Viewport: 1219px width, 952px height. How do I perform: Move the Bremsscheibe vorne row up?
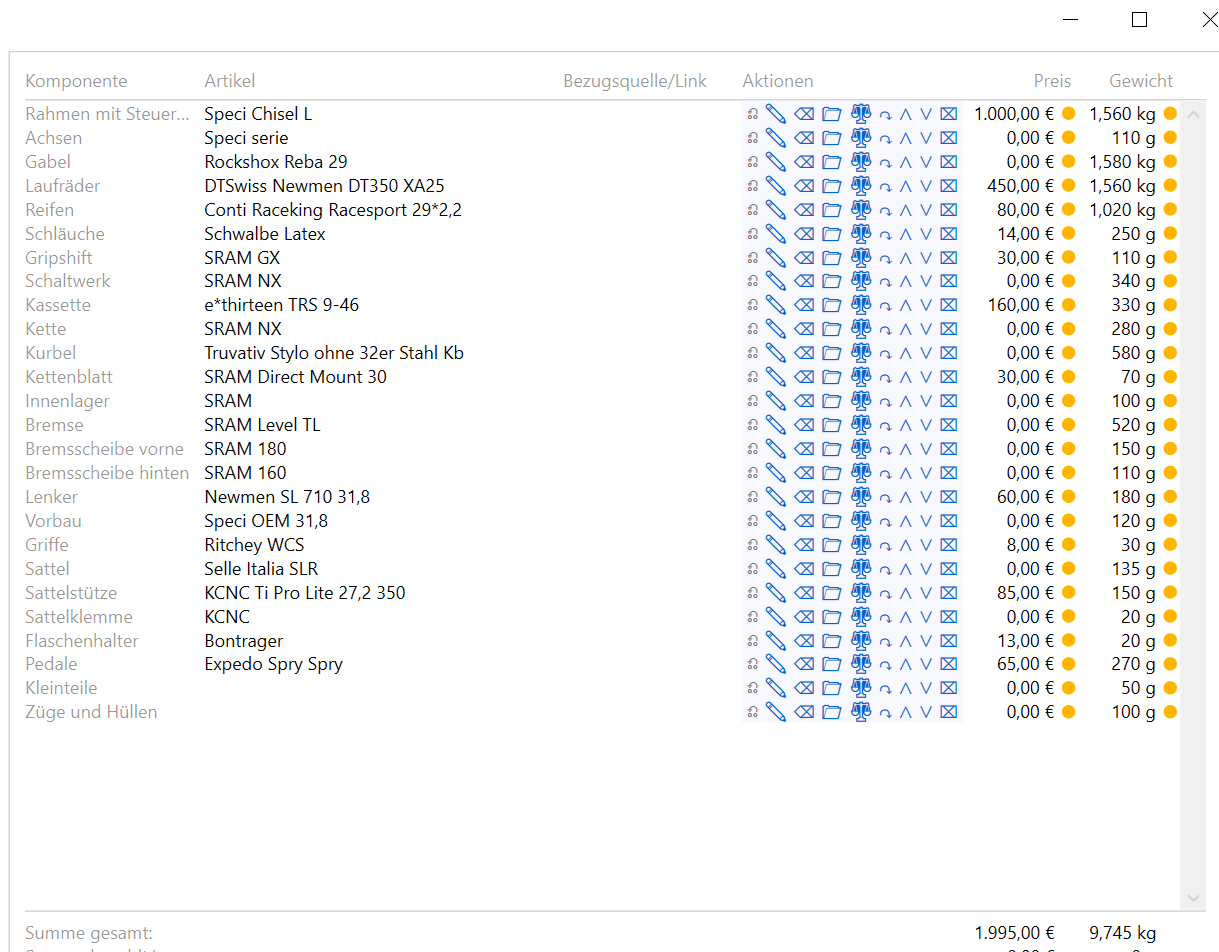[x=906, y=449]
